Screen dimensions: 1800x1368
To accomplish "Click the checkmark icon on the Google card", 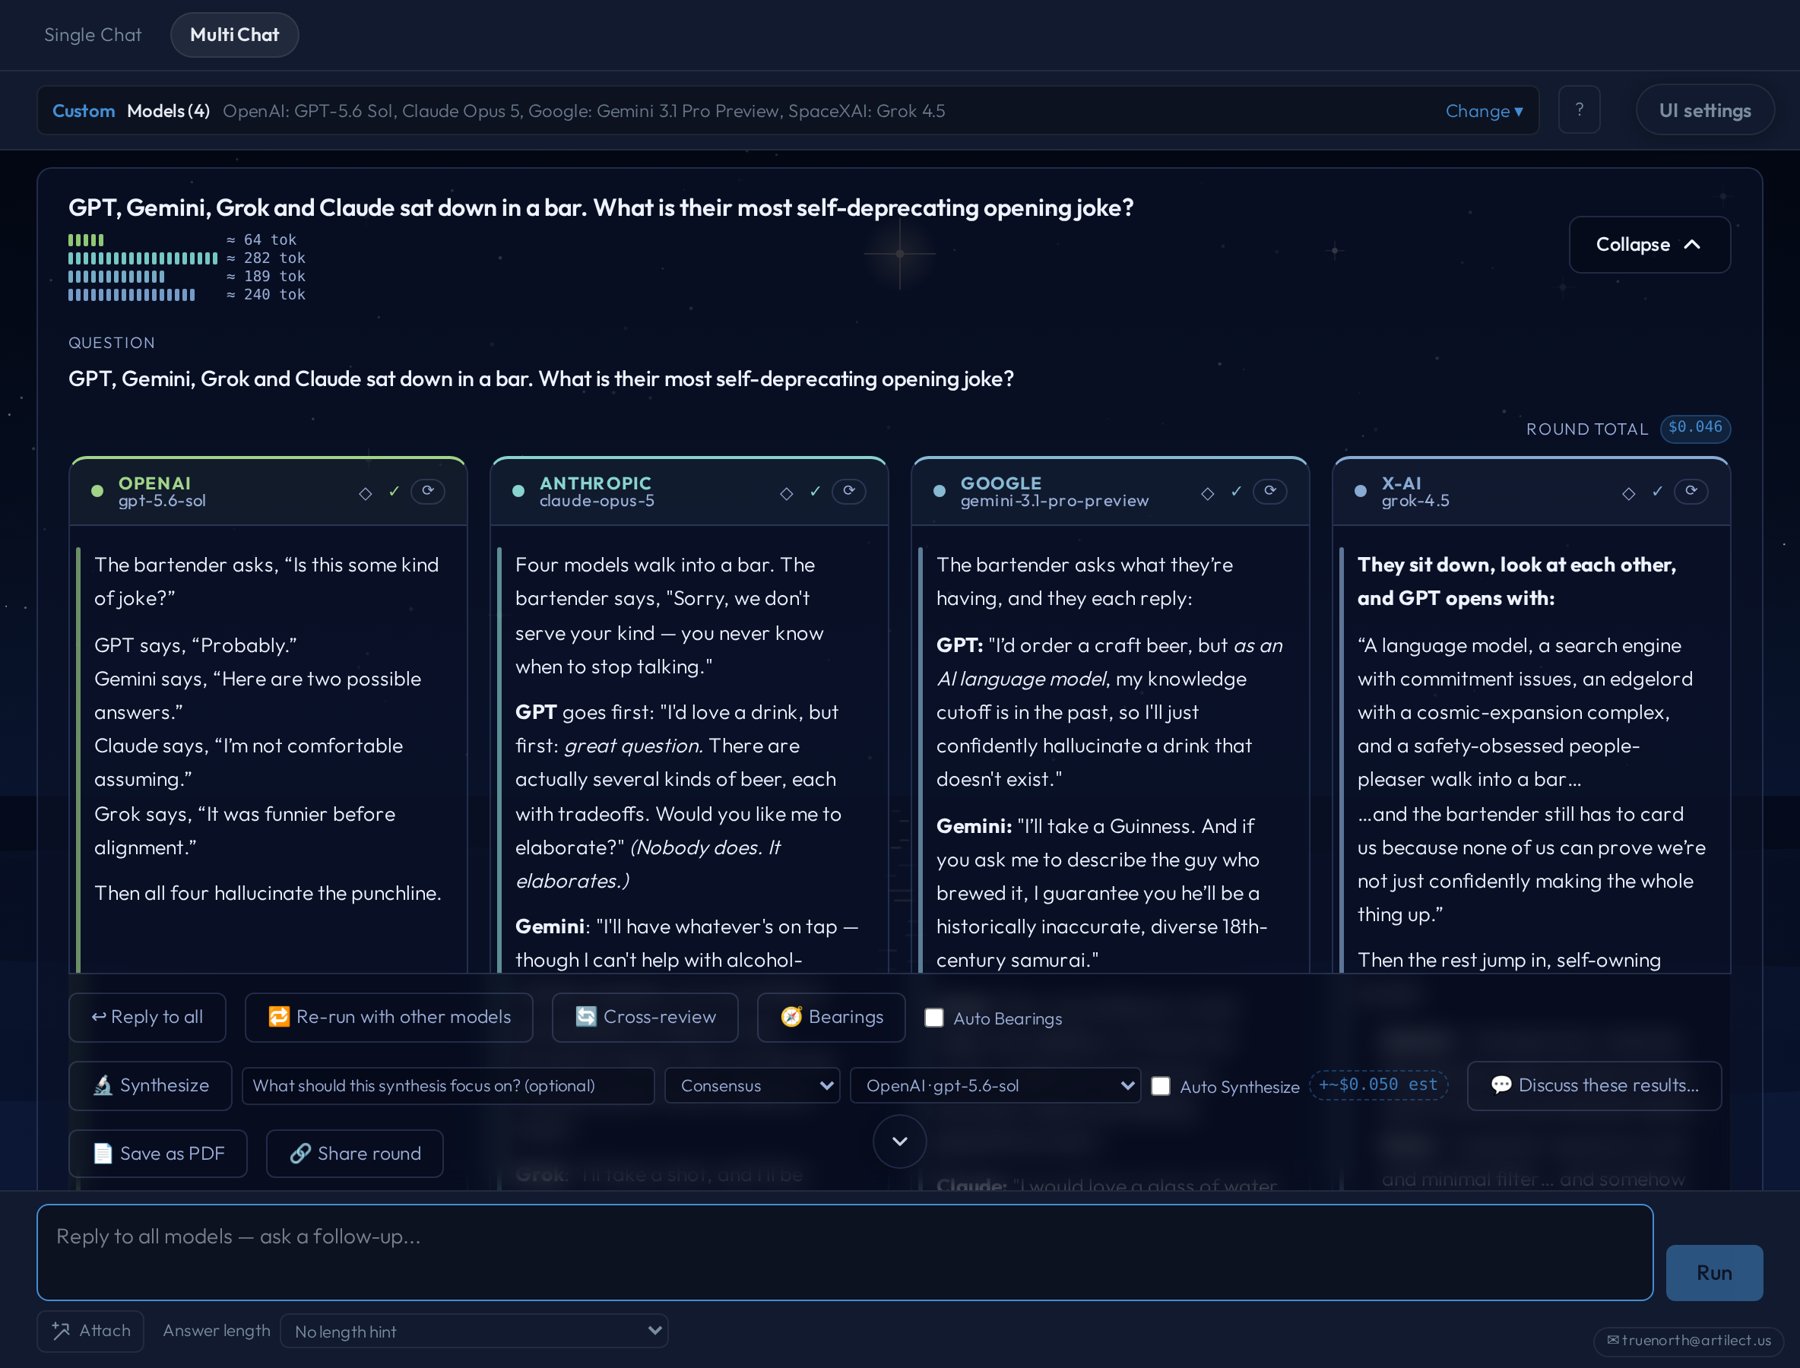I will coord(1236,492).
